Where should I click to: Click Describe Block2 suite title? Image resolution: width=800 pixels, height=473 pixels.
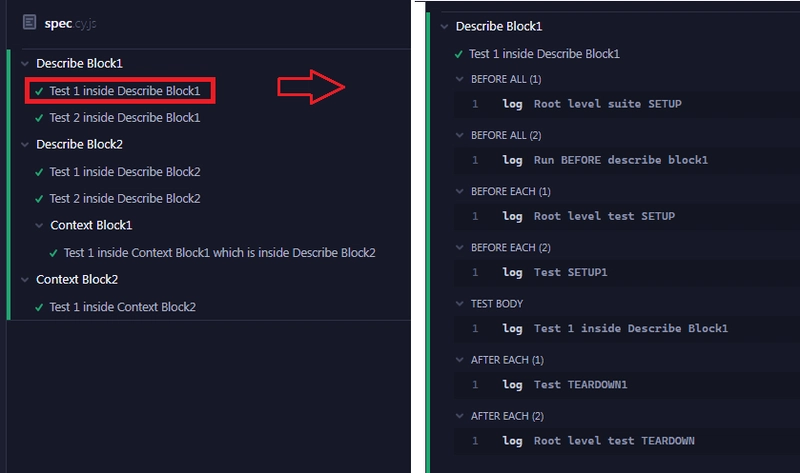(80, 144)
